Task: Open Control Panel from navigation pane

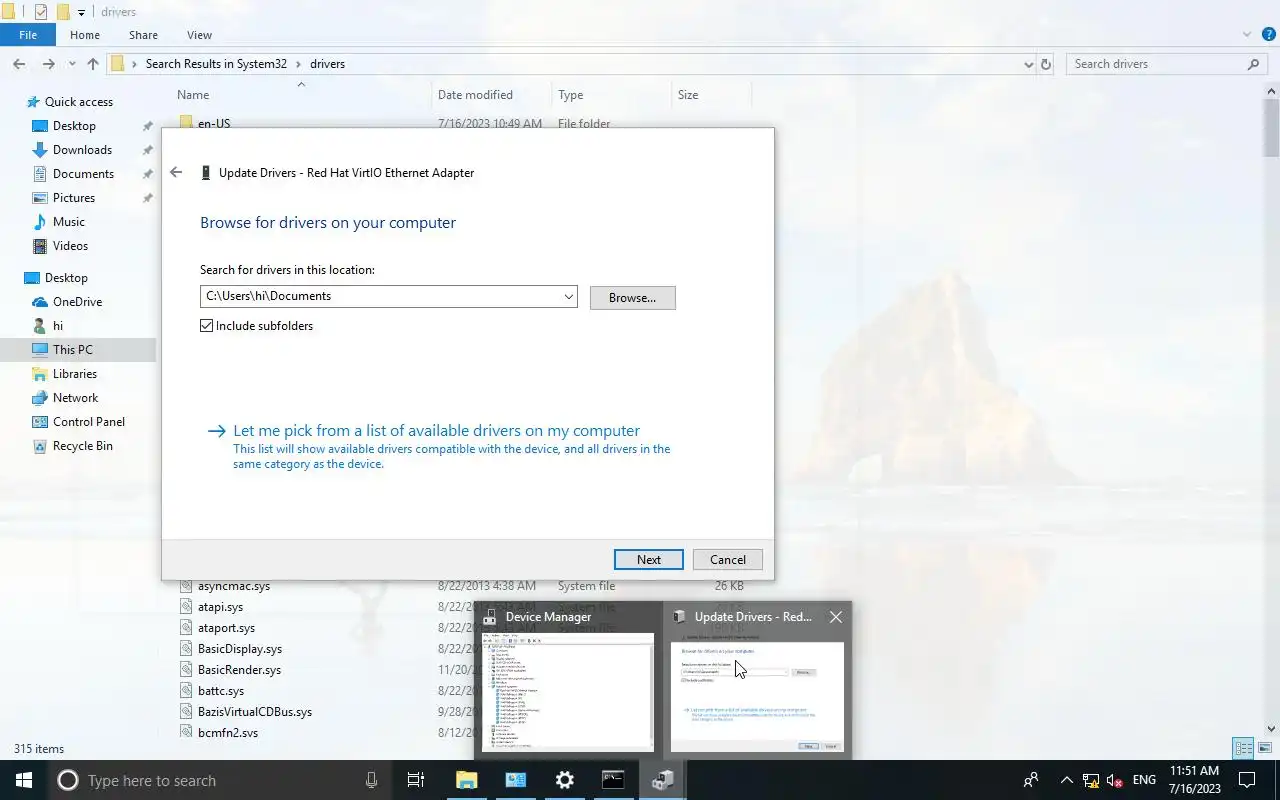Action: click(x=88, y=422)
